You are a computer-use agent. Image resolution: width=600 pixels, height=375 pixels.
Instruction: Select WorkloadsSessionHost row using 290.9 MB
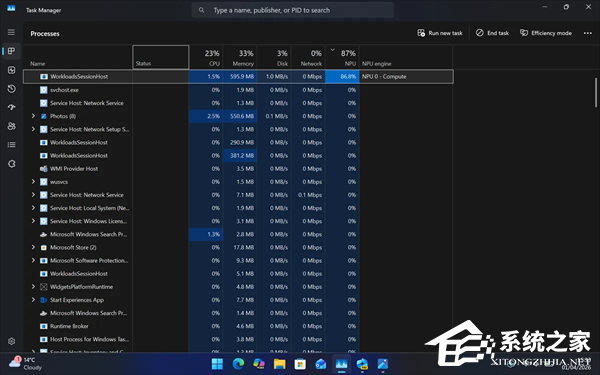(238, 142)
